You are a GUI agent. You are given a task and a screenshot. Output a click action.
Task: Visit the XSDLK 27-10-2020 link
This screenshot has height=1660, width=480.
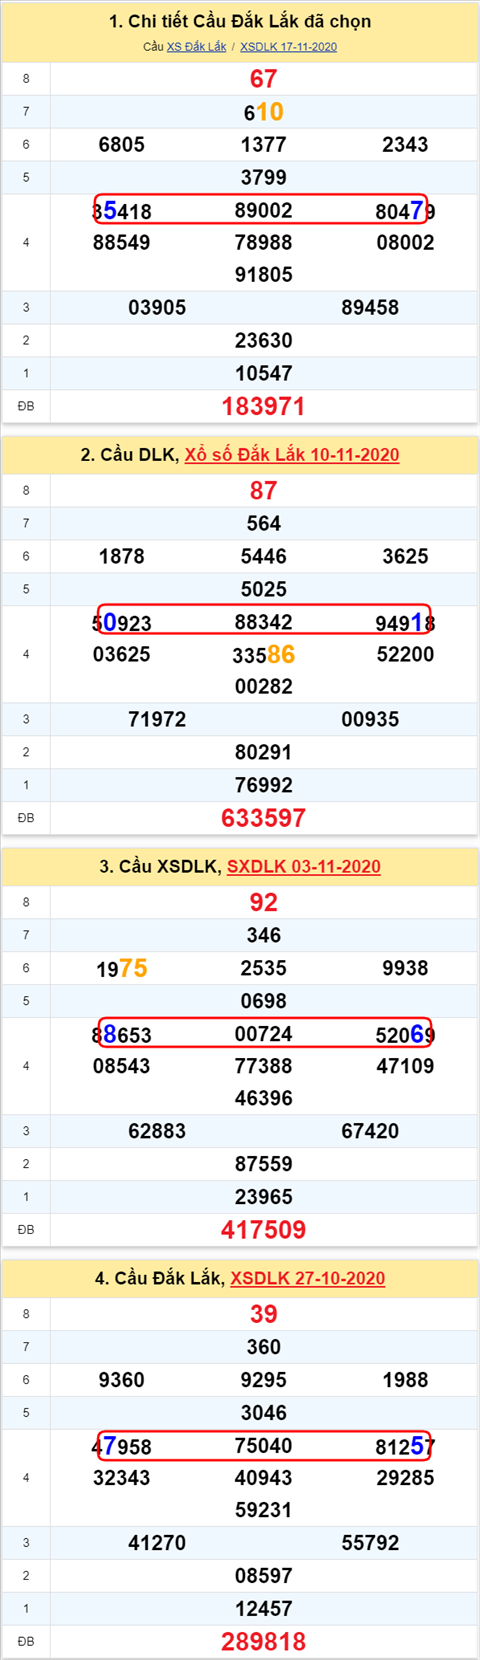coord(308,1279)
